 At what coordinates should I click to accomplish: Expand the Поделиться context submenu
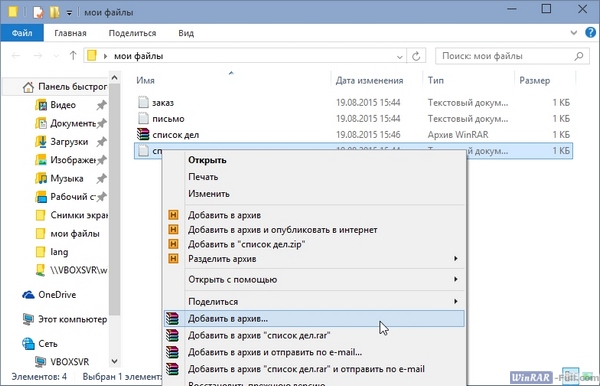point(456,301)
